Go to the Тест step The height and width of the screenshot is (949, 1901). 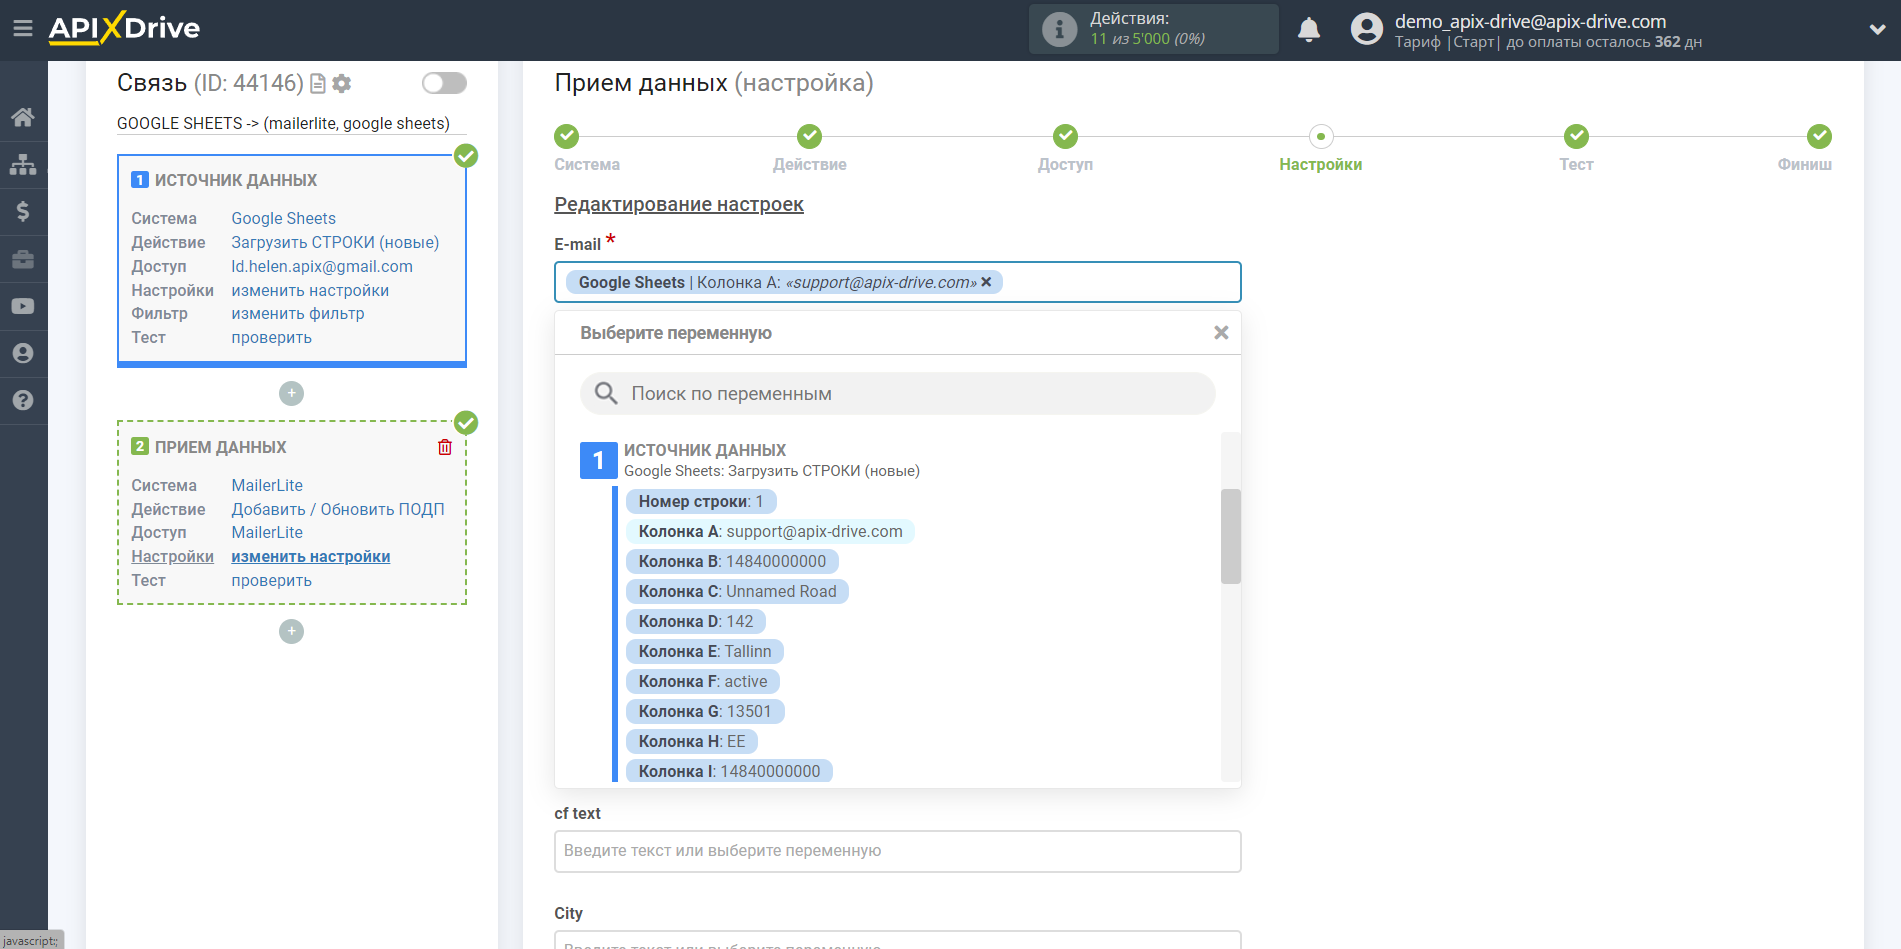coord(1576,149)
